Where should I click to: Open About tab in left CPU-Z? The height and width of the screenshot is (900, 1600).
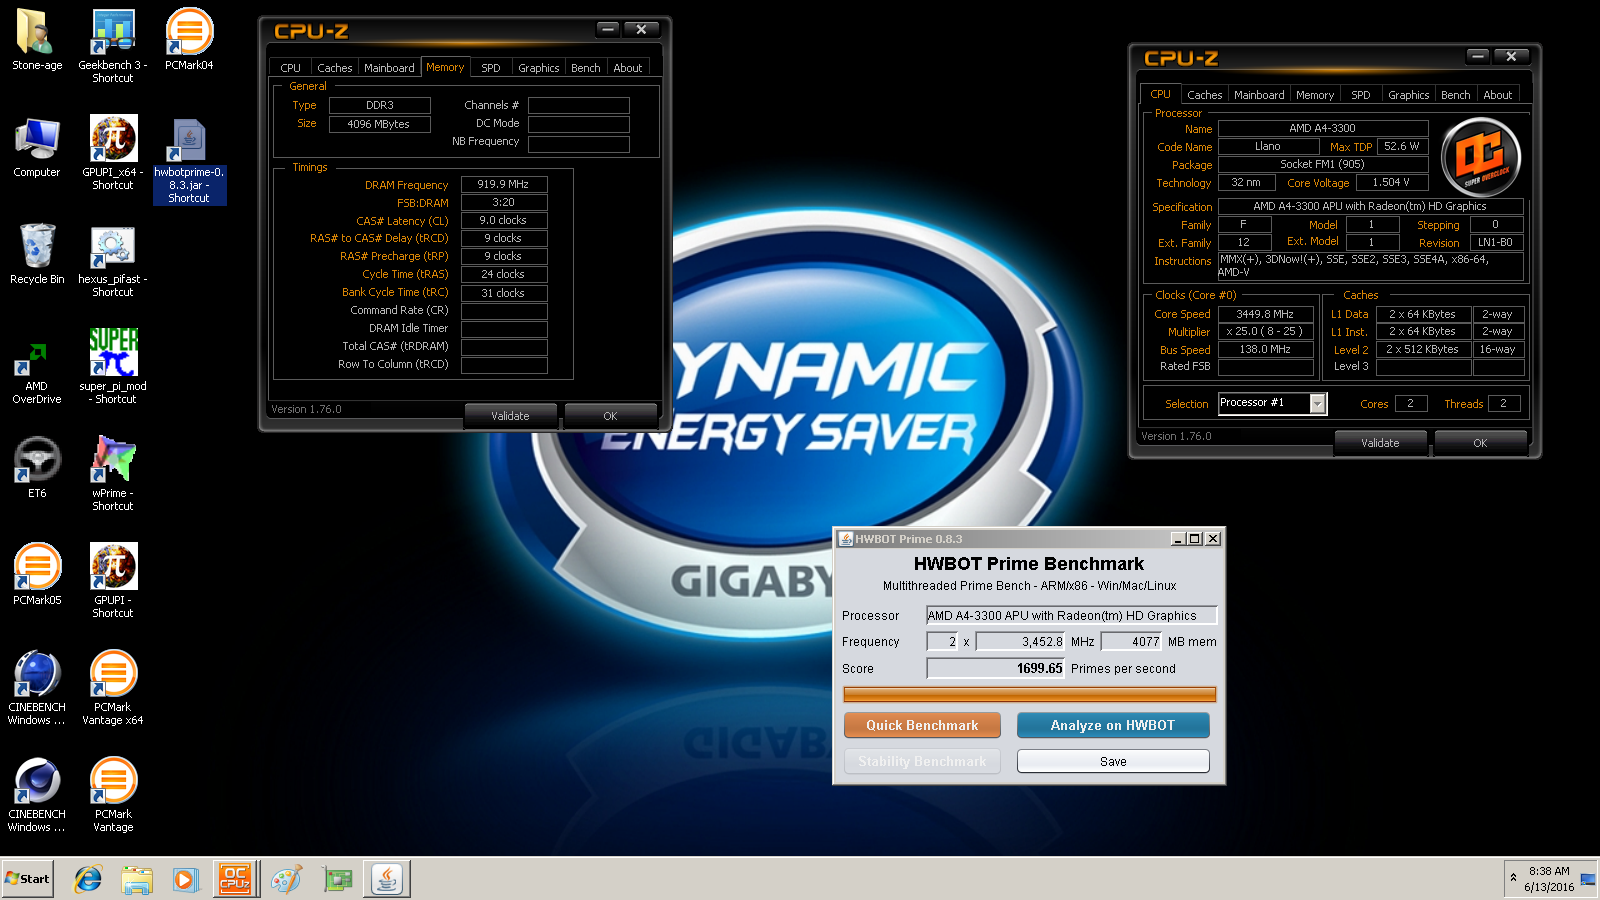click(628, 68)
